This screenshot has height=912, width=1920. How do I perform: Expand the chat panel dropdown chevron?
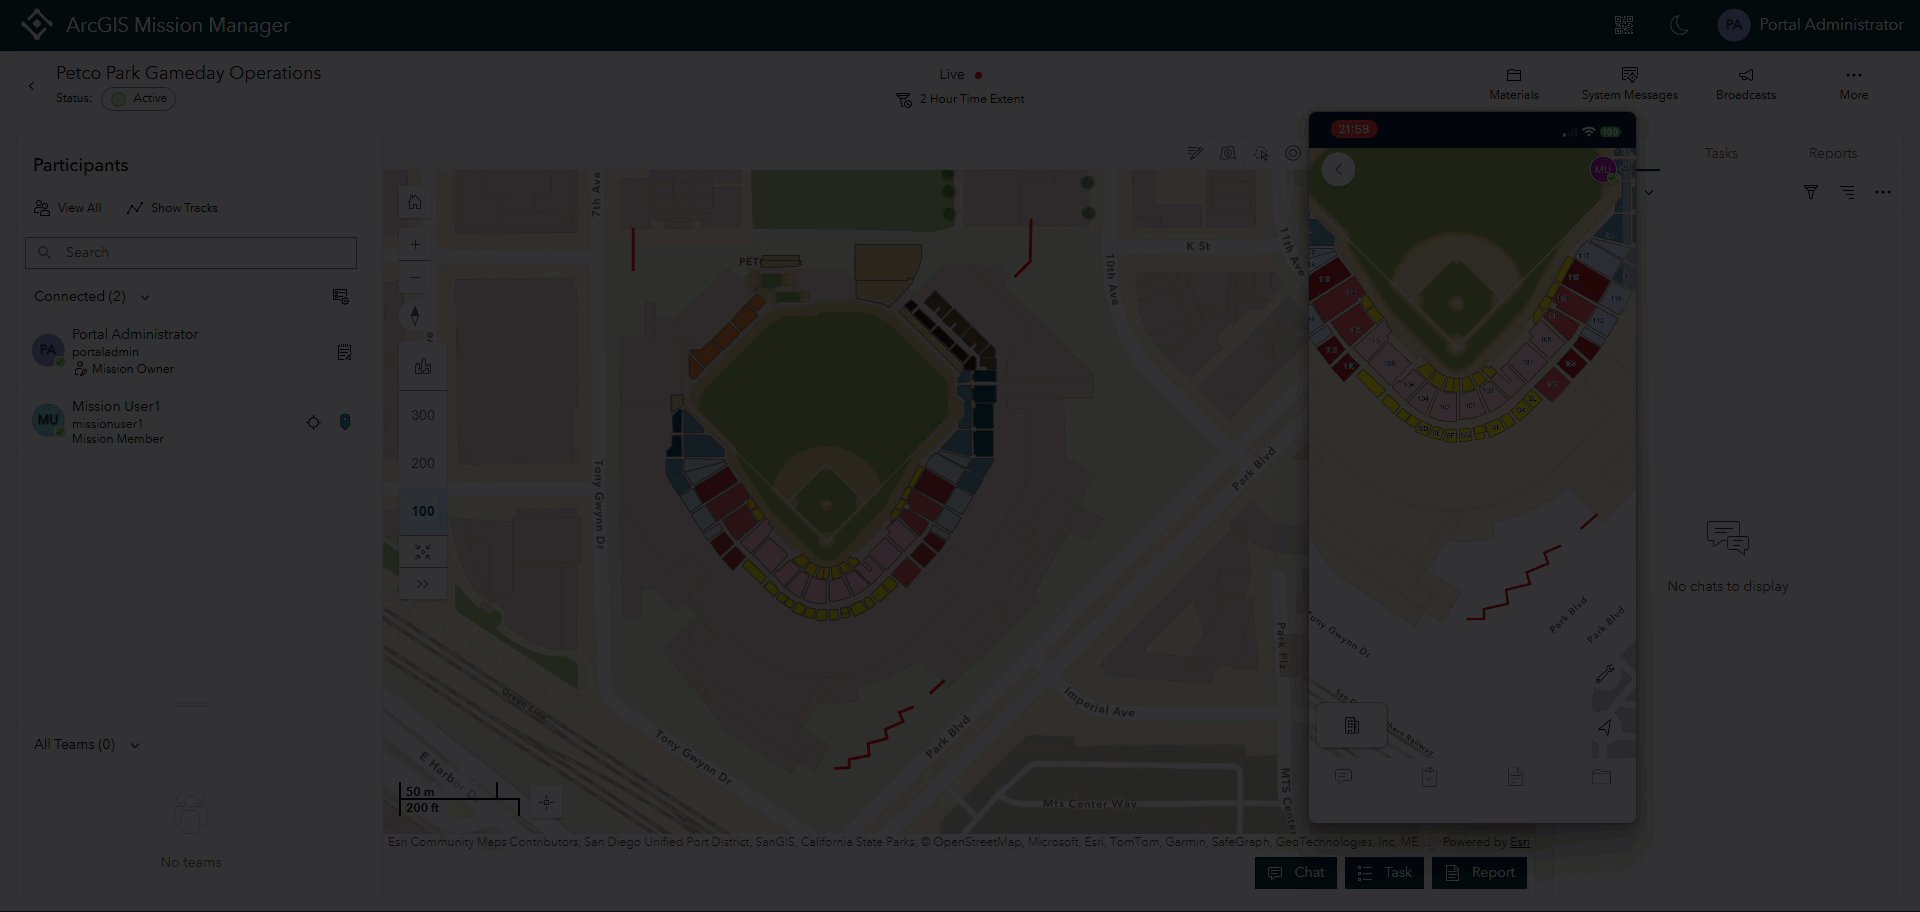(x=1649, y=192)
